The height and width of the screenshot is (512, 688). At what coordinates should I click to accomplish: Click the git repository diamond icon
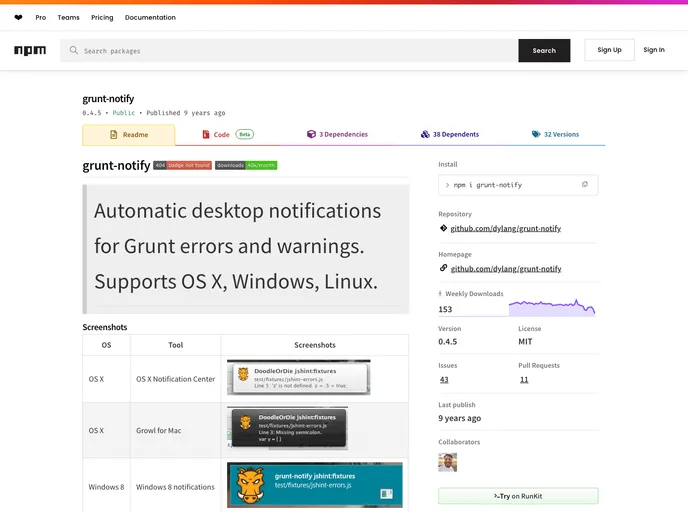point(443,228)
